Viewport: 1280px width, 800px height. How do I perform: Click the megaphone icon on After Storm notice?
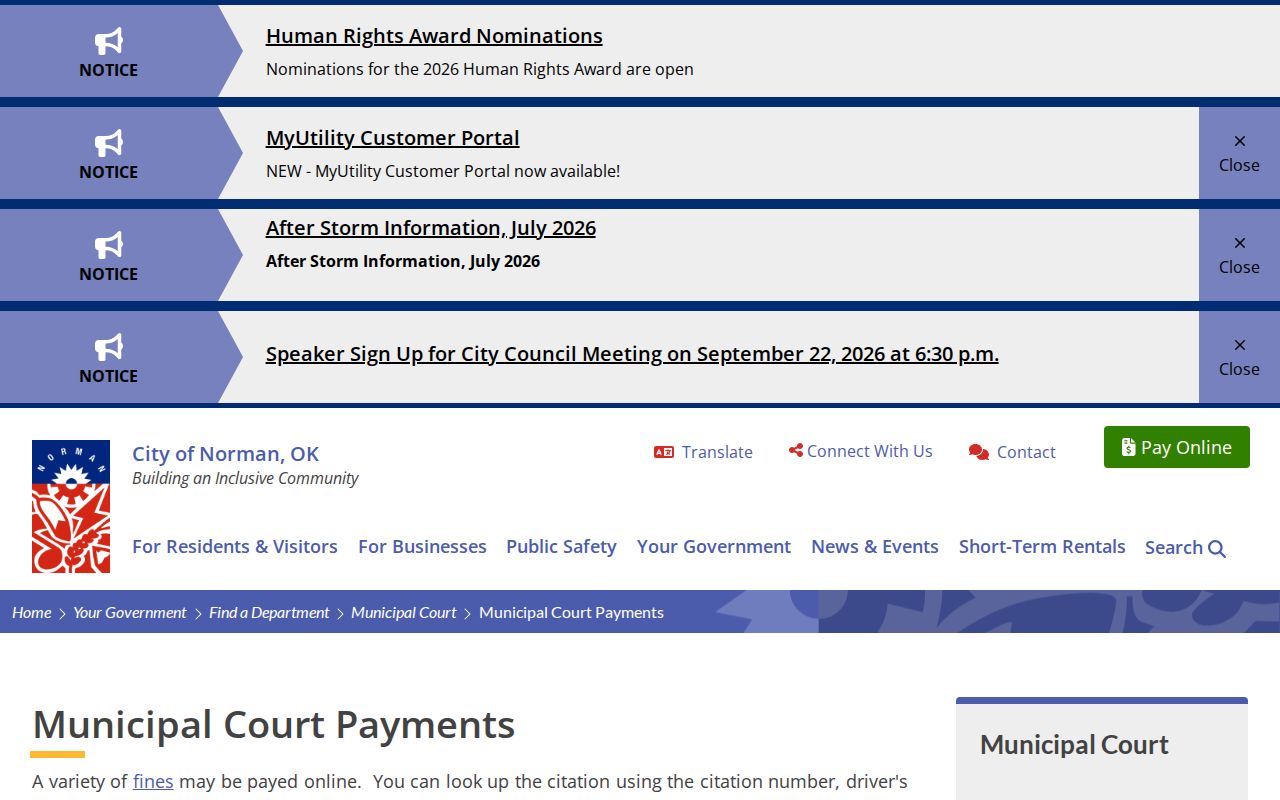(x=109, y=245)
